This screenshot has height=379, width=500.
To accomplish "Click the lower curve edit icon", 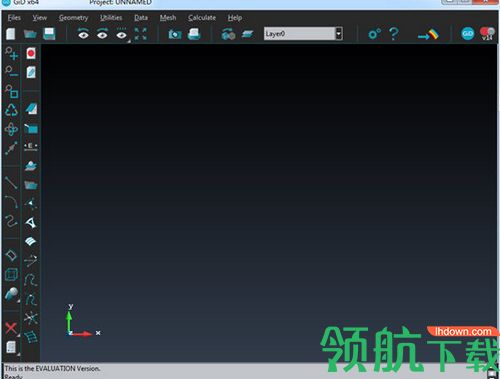I will click(31, 299).
